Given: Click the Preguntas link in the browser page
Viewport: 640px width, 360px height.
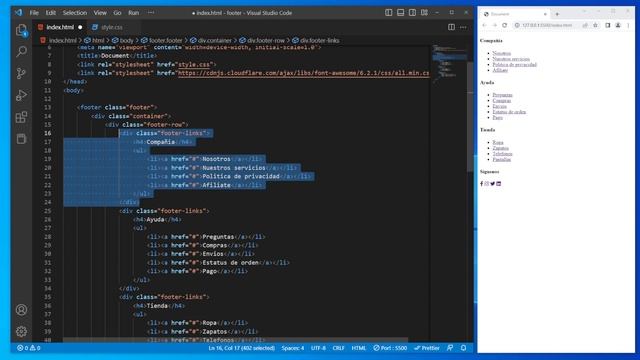Looking at the screenshot, I should click(x=502, y=95).
